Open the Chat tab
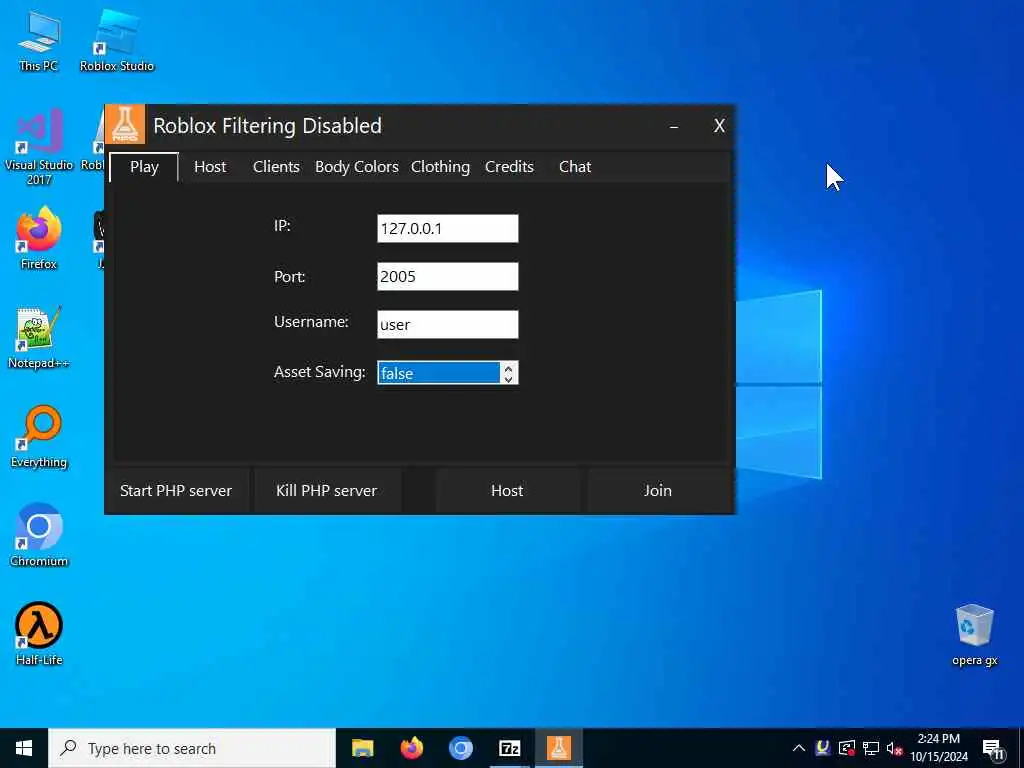 pyautogui.click(x=575, y=167)
